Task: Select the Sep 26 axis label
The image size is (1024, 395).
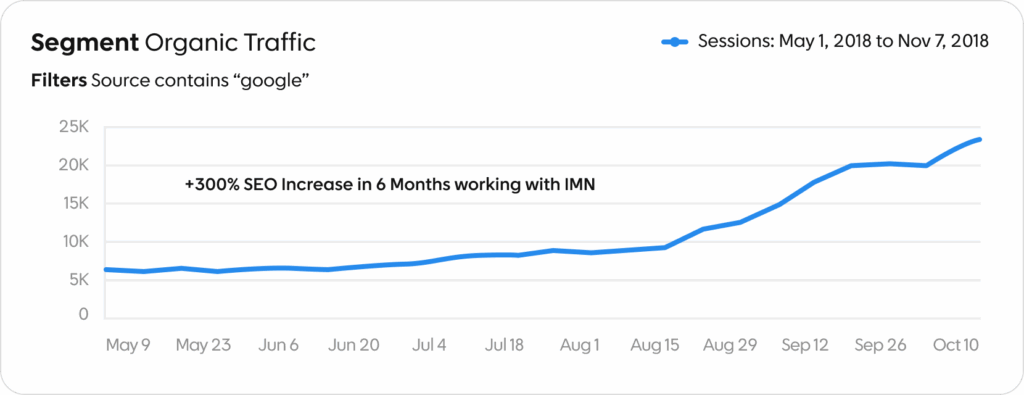Action: (880, 345)
